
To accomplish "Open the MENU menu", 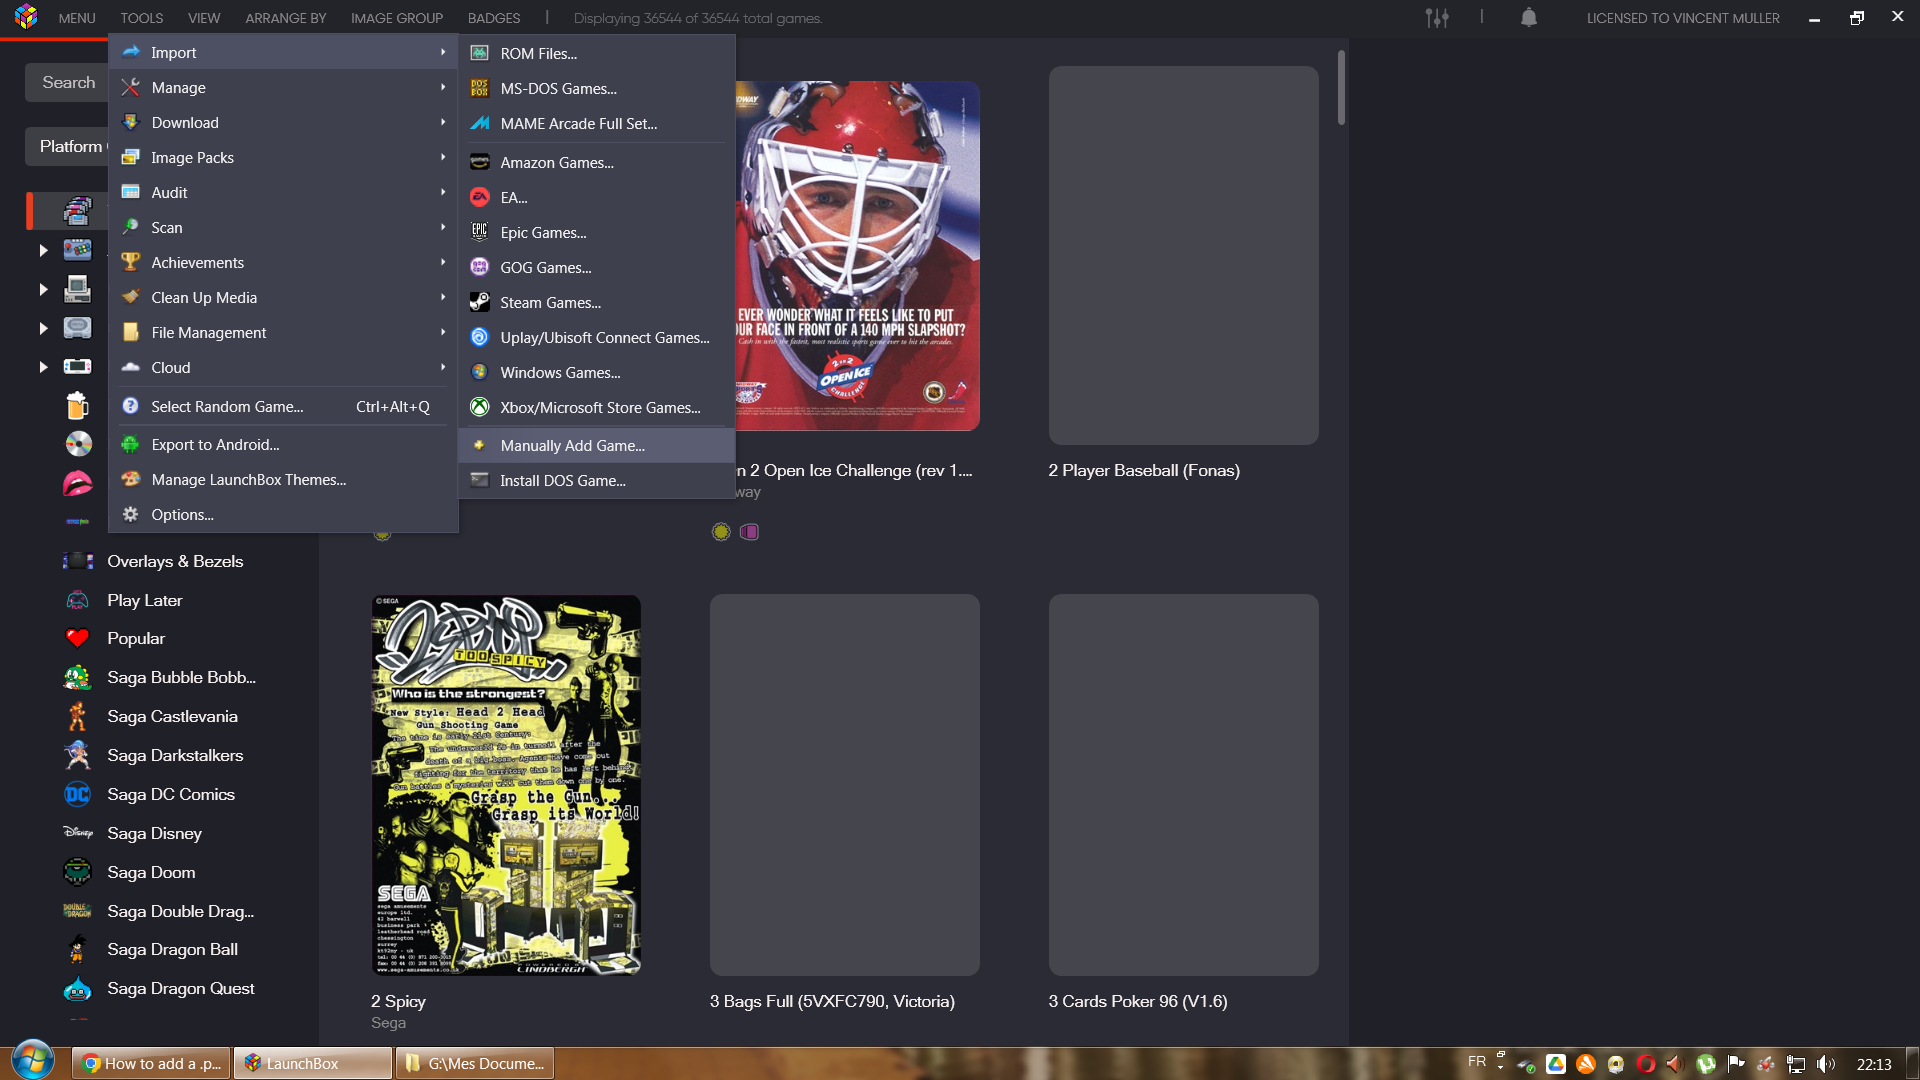I will point(77,18).
